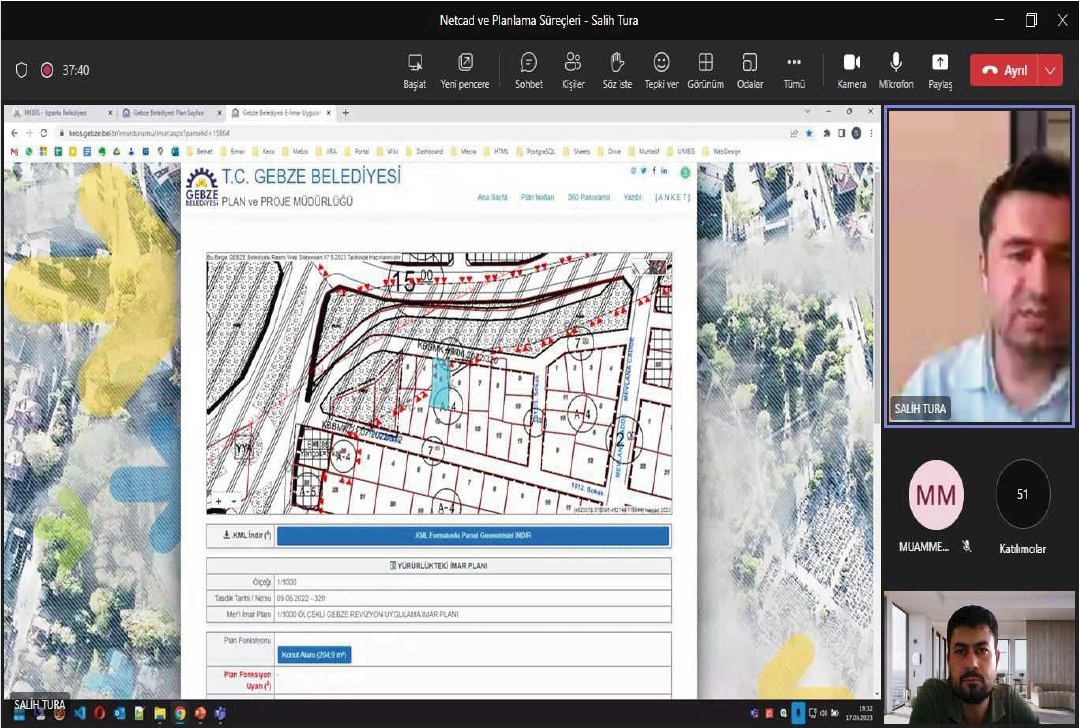Open the Gmail bookmark icon
This screenshot has height=728, width=1080.
pyautogui.click(x=14, y=152)
